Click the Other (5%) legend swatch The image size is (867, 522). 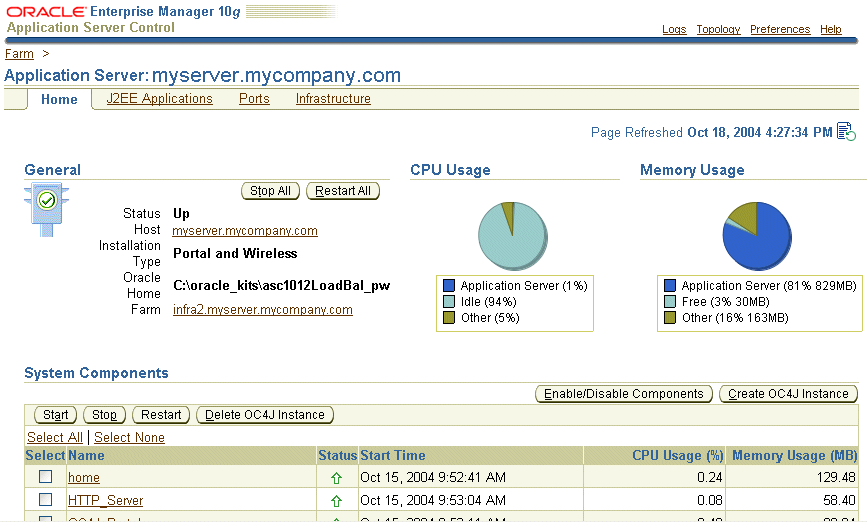coord(449,317)
